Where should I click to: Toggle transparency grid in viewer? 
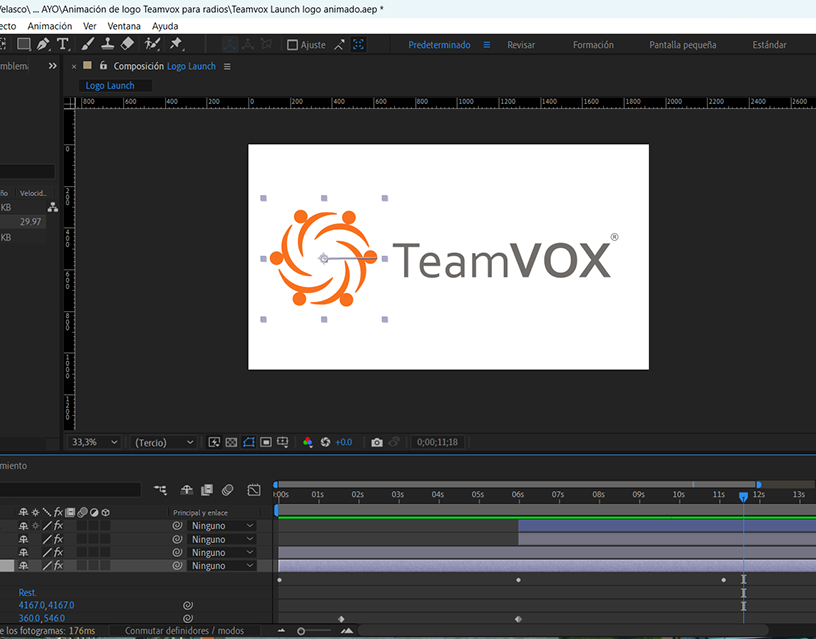pos(231,442)
